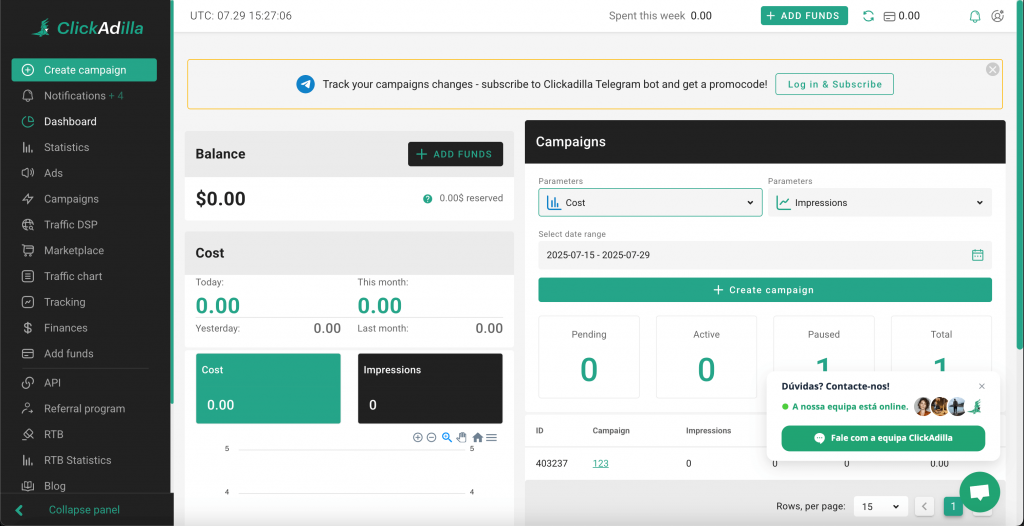Select the green Cost chart tile
Screen dimensions: 1024x526
pos(268,388)
